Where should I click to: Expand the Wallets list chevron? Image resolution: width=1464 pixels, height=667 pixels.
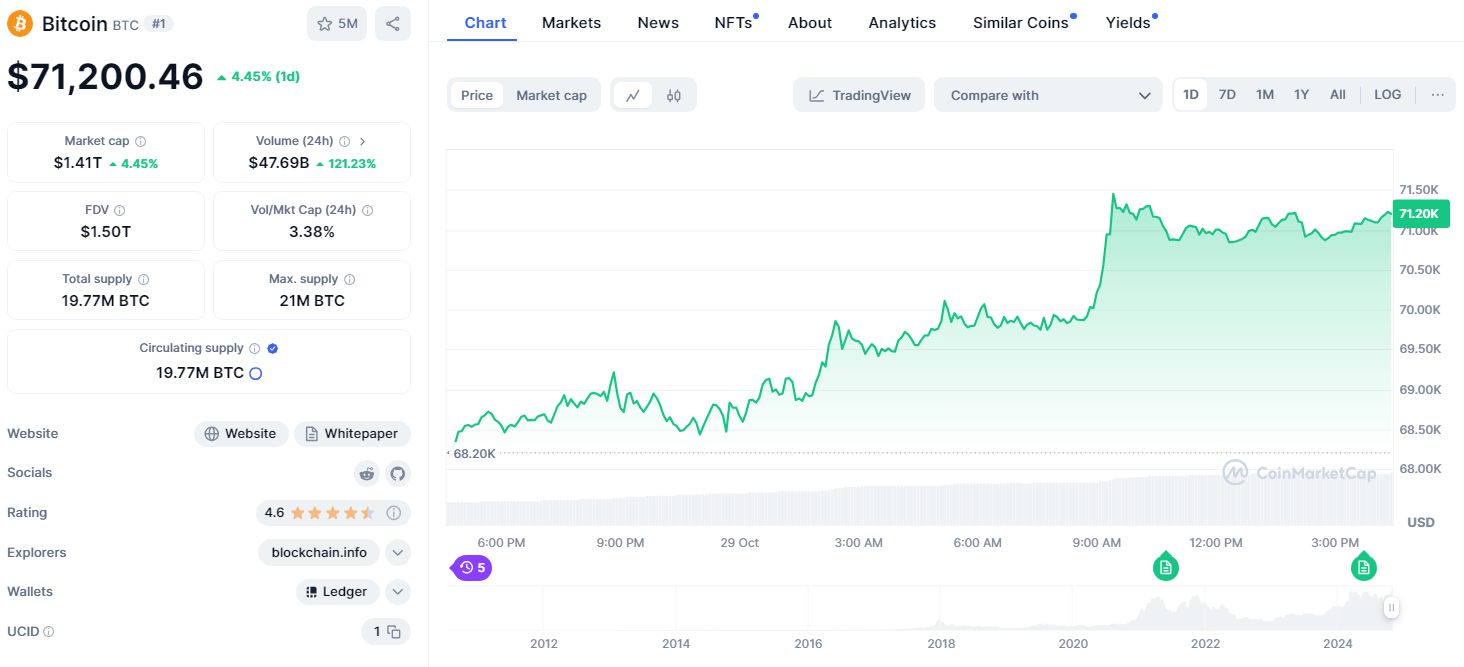[x=398, y=592]
